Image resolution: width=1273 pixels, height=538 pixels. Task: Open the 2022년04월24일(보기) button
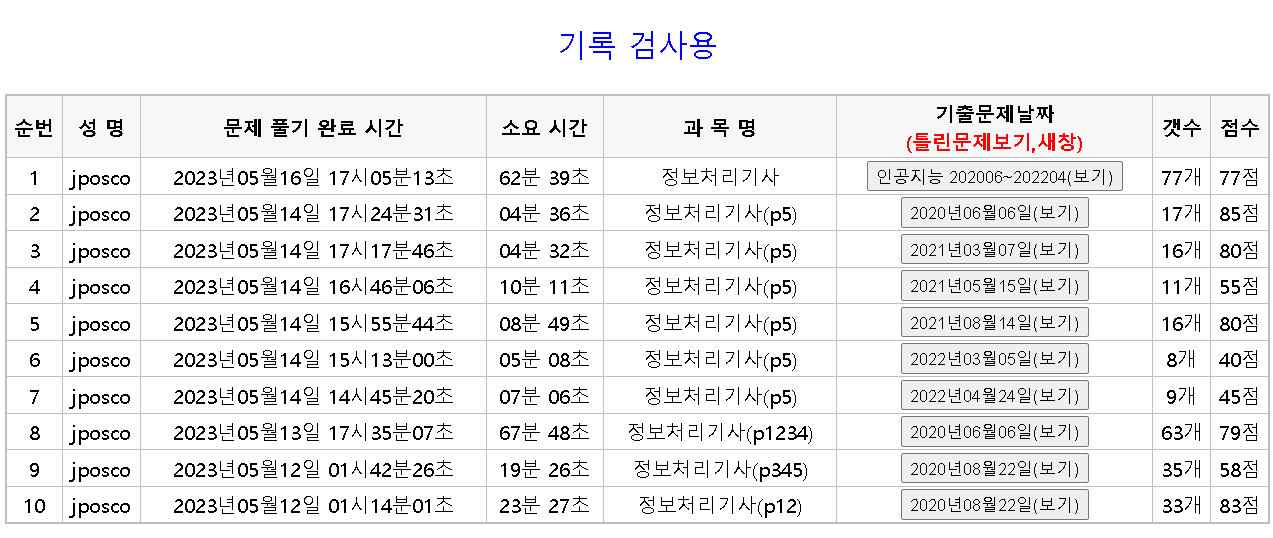(995, 396)
